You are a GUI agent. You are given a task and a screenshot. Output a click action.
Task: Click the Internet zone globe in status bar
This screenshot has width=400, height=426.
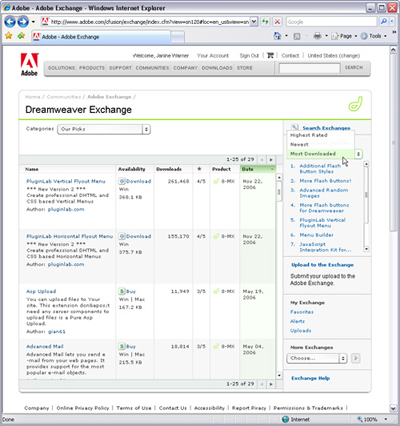pyautogui.click(x=285, y=419)
